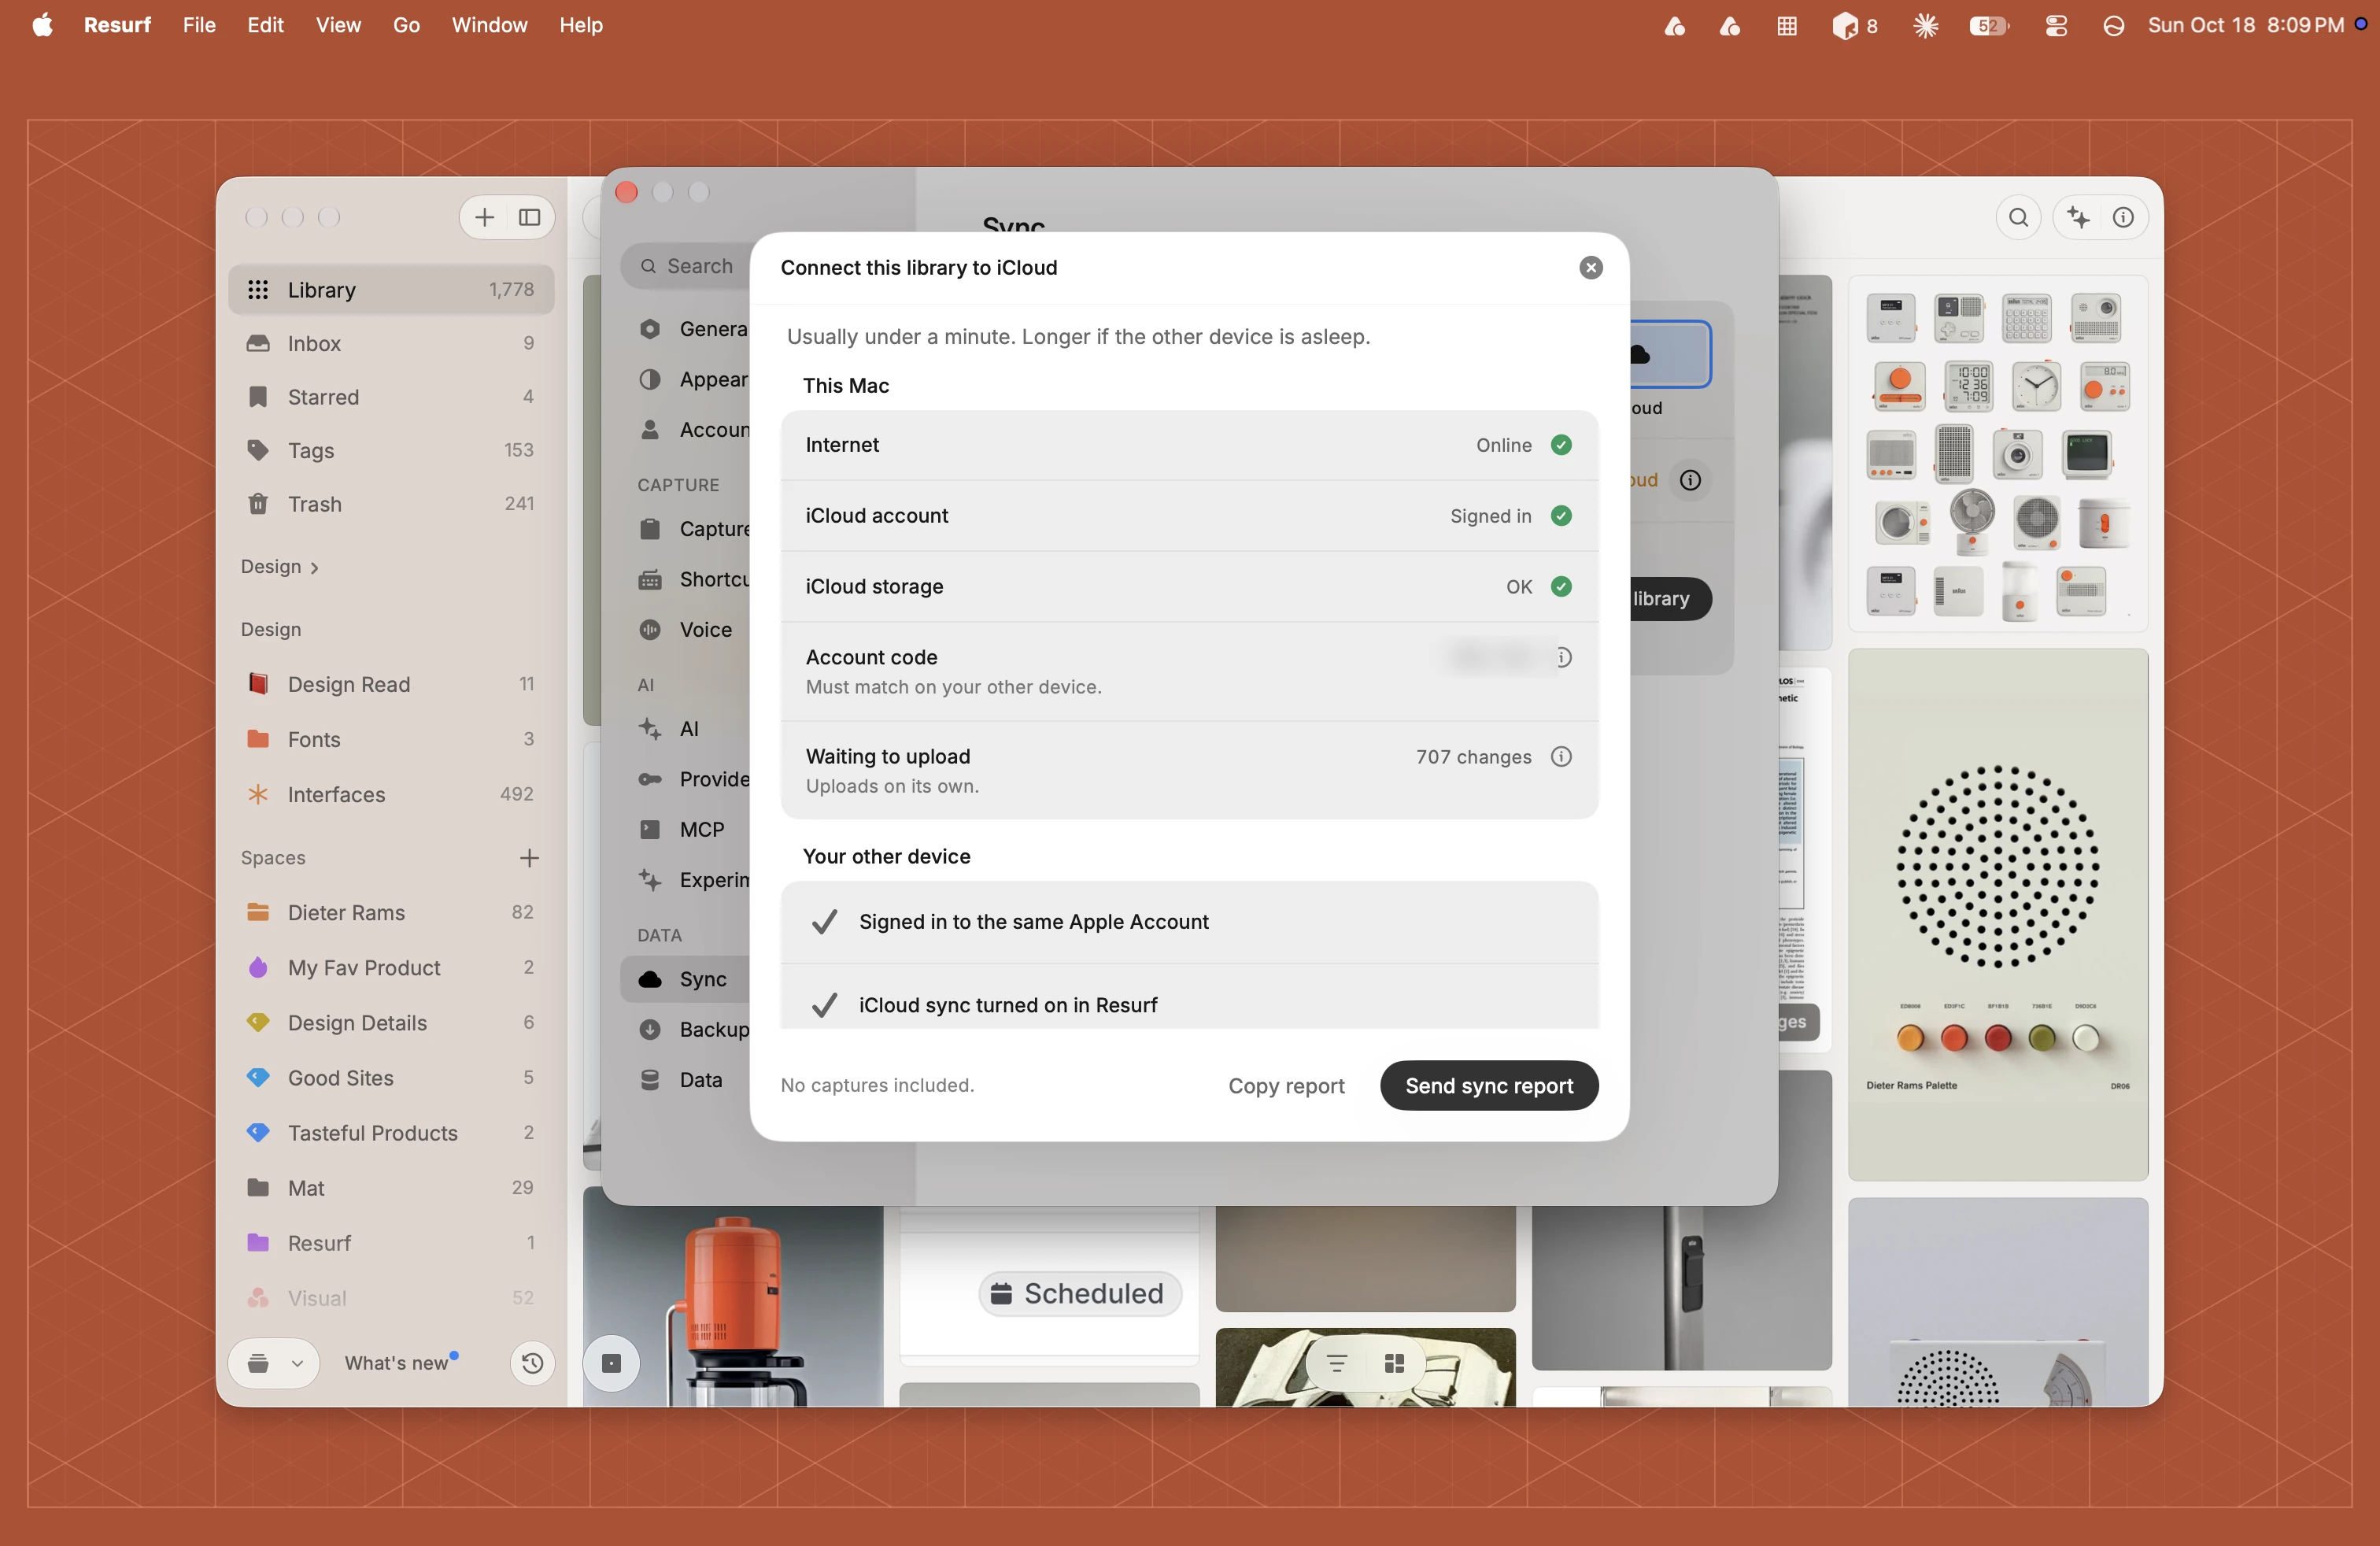Click the filter lines icon at bottom
The image size is (2380, 1546).
(1336, 1363)
